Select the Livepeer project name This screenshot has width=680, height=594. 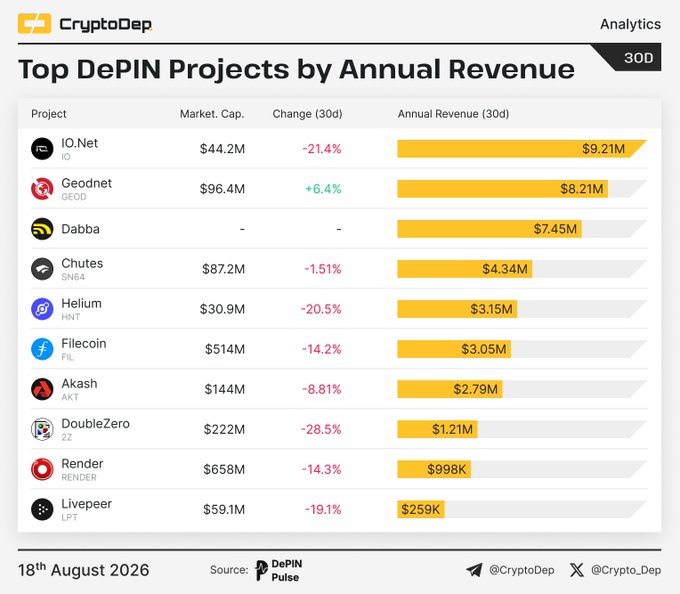coord(86,504)
